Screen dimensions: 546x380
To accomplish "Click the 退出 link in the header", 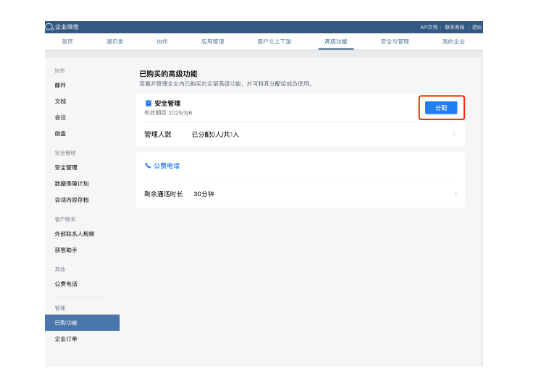I will (476, 27).
